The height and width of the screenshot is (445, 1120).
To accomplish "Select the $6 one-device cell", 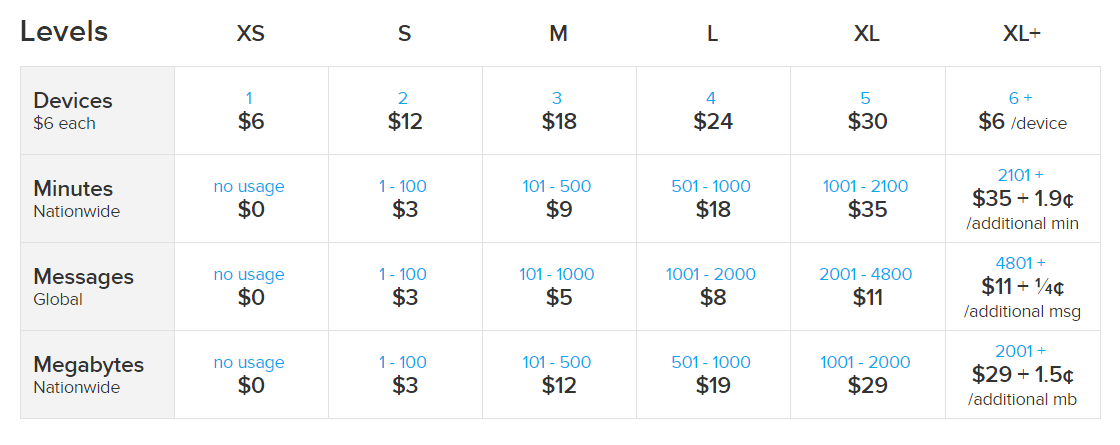I will pyautogui.click(x=251, y=111).
